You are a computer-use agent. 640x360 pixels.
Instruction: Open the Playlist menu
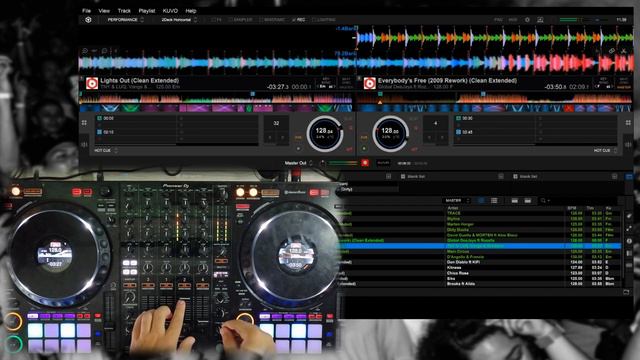coord(147,11)
